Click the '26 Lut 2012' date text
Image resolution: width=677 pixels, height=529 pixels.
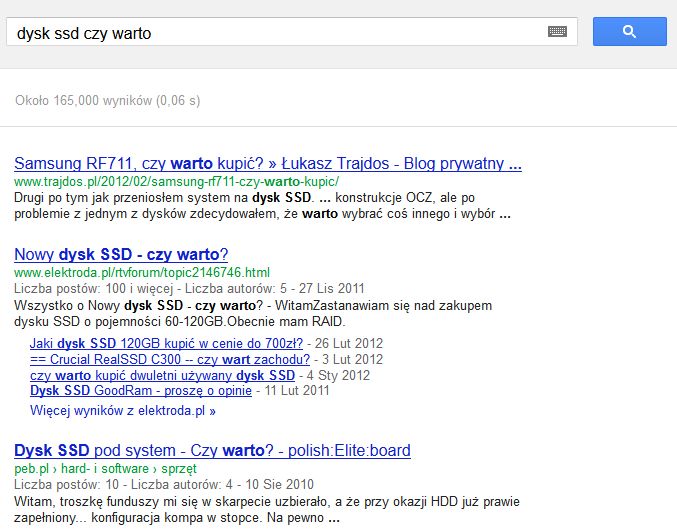[x=348, y=343]
